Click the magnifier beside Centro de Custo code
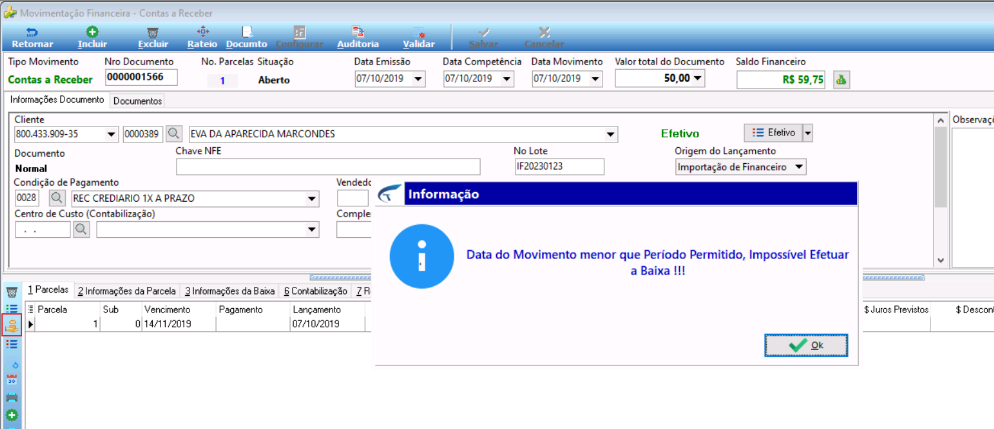The height and width of the screenshot is (429, 994). click(x=81, y=229)
